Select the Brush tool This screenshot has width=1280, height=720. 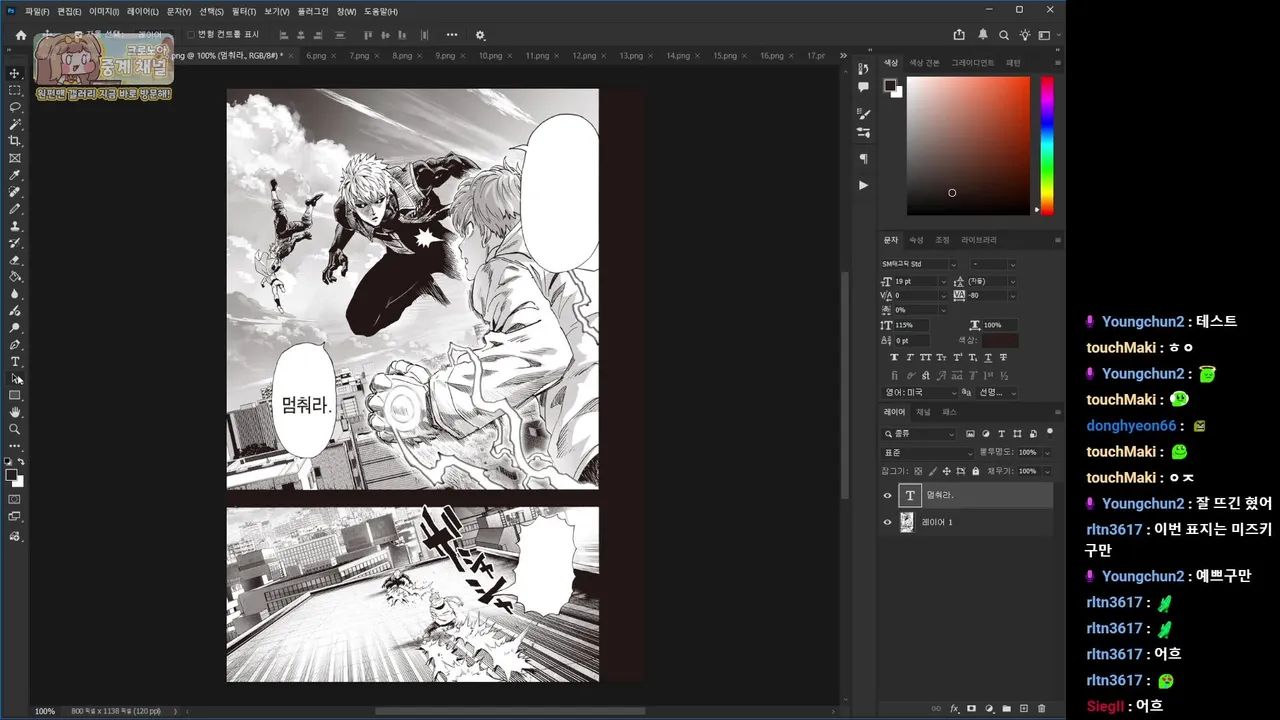[15, 209]
